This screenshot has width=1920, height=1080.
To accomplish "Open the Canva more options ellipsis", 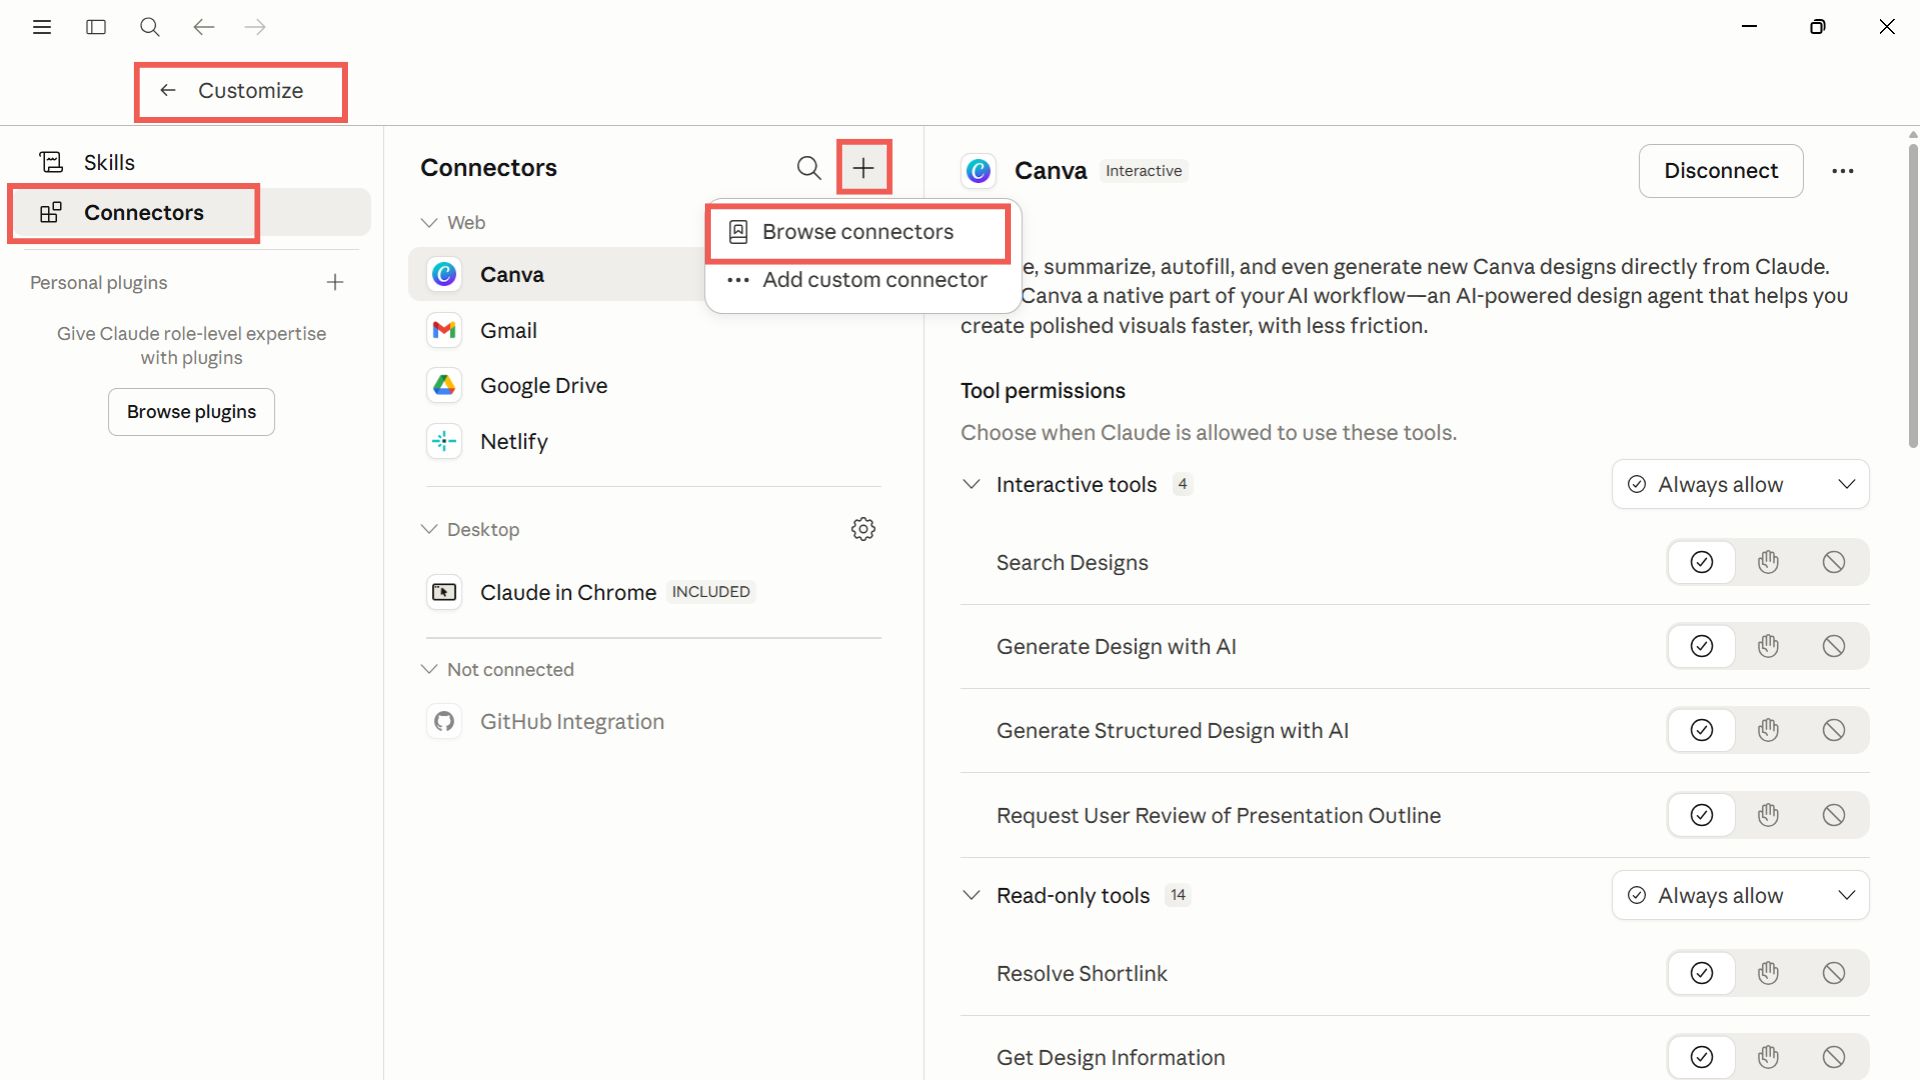I will [1842, 171].
